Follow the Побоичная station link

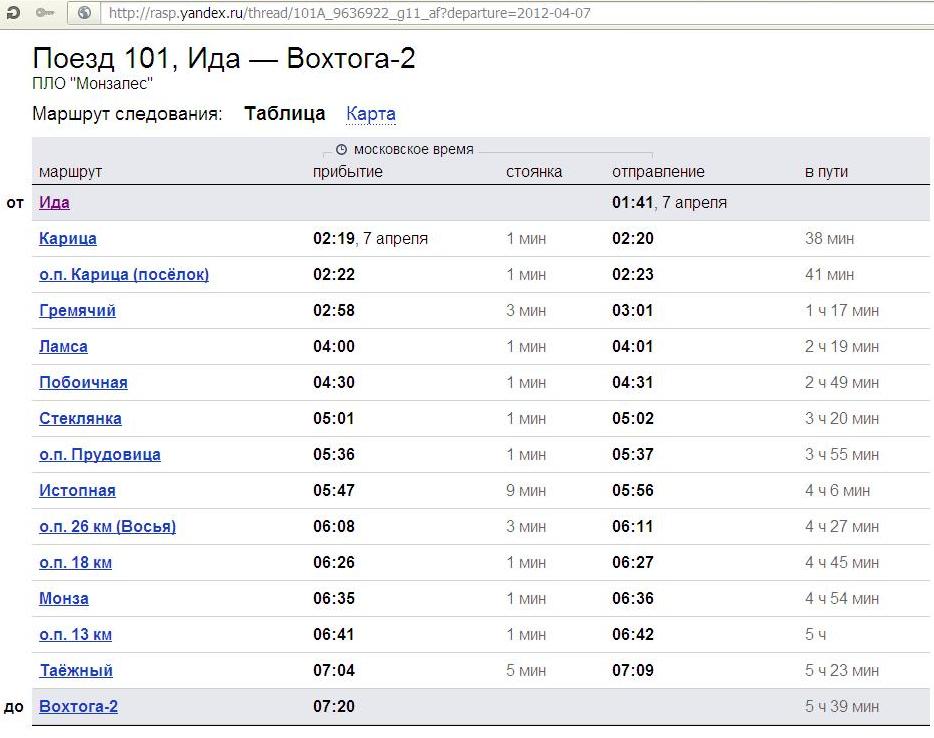[83, 383]
